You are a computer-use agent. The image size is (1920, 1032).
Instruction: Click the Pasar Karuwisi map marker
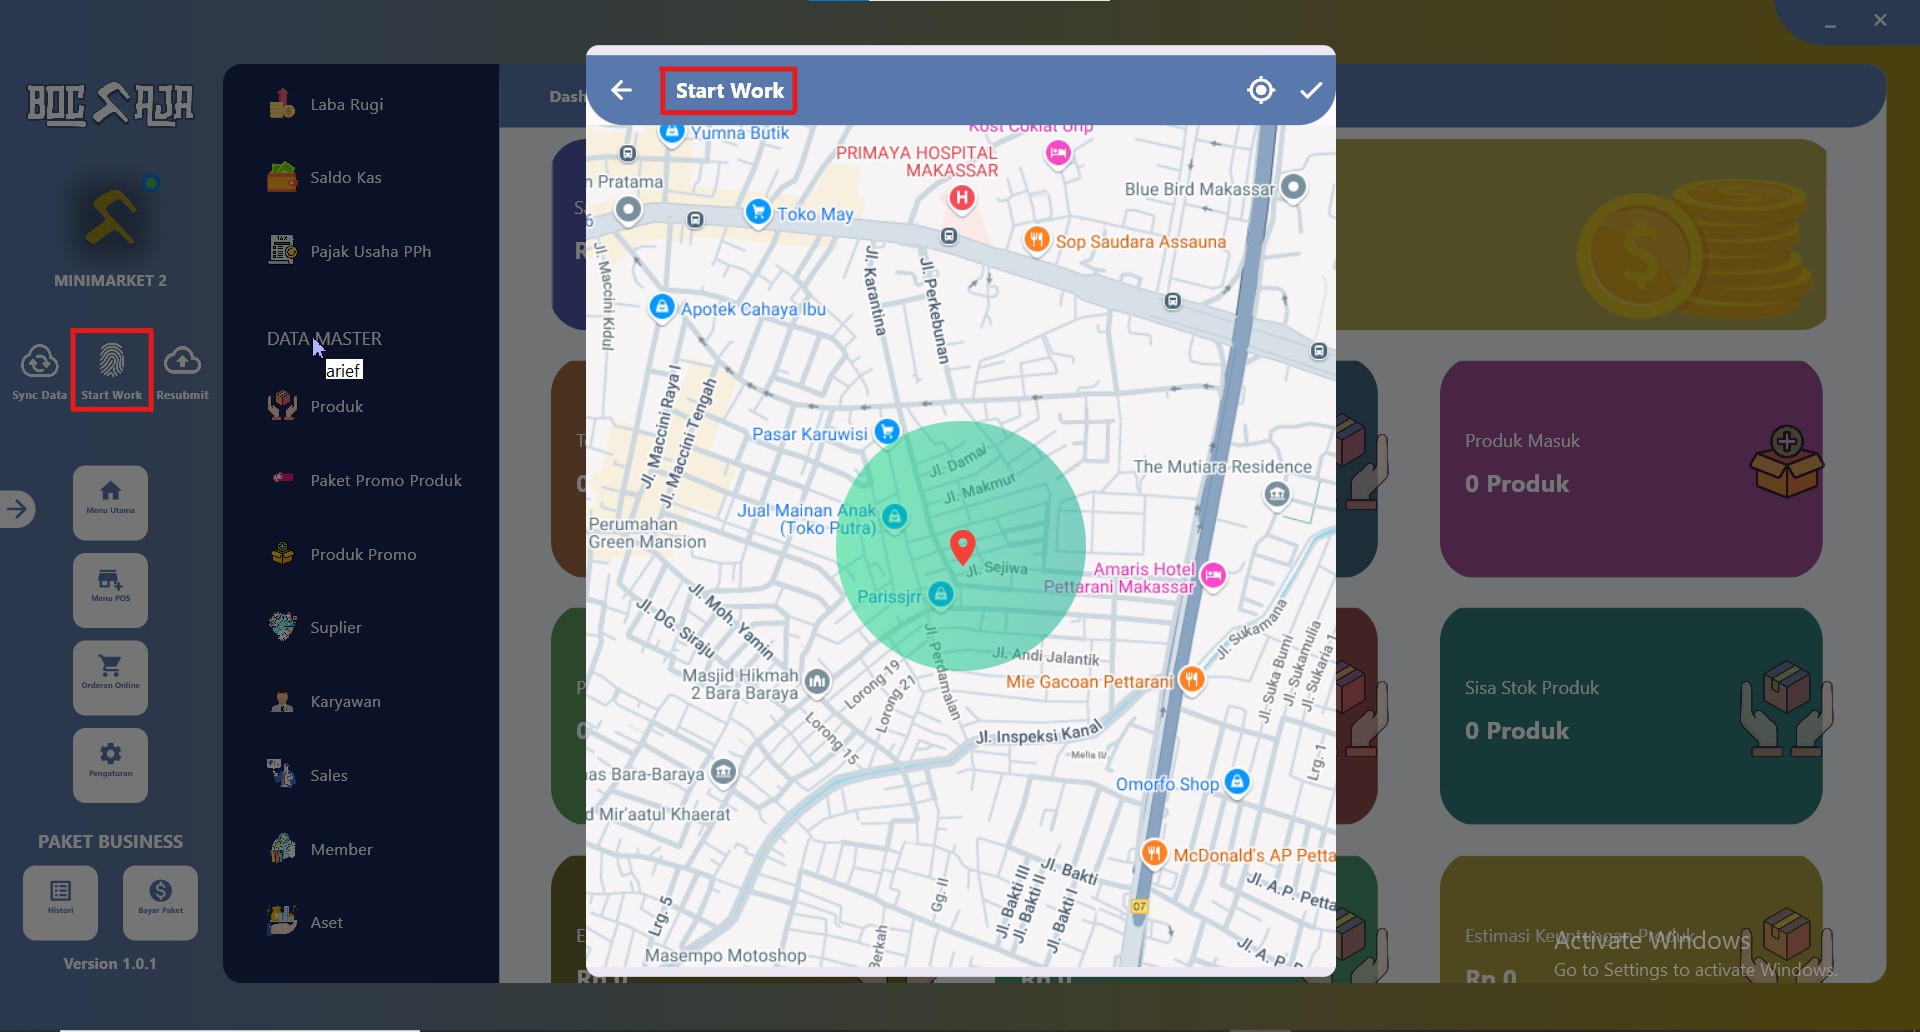click(887, 432)
